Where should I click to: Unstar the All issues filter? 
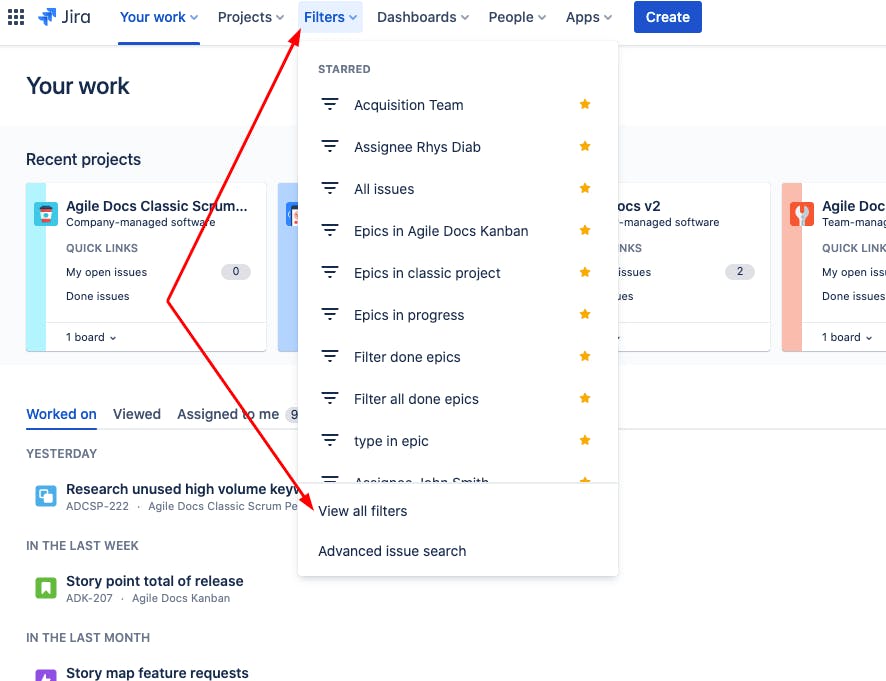coord(584,189)
